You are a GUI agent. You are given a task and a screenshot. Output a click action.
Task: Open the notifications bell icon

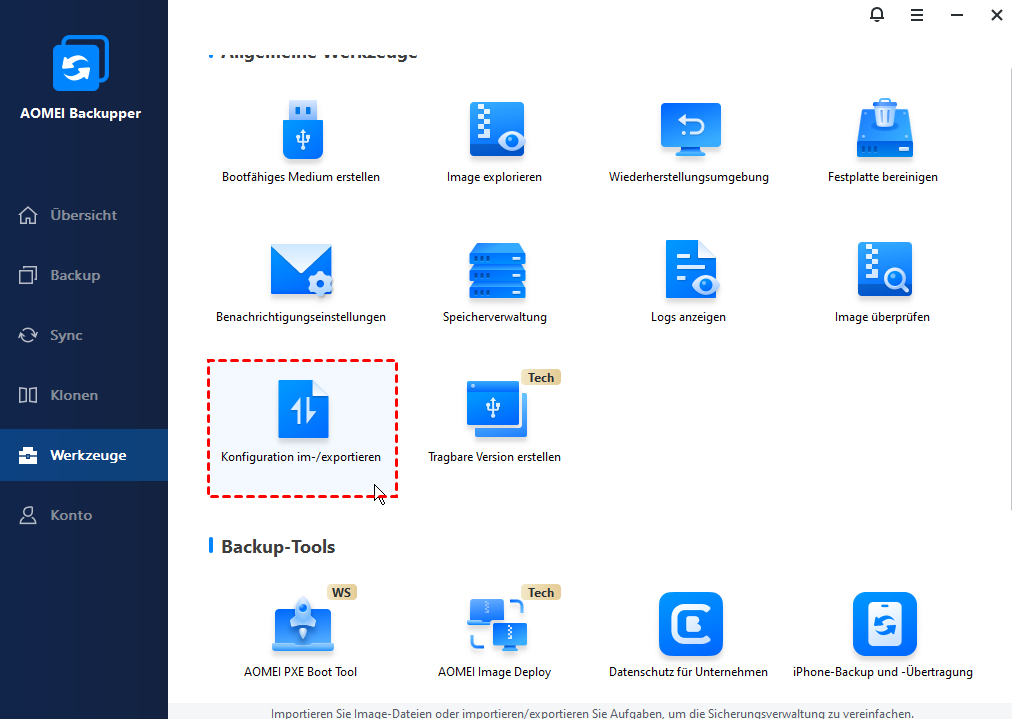point(876,14)
